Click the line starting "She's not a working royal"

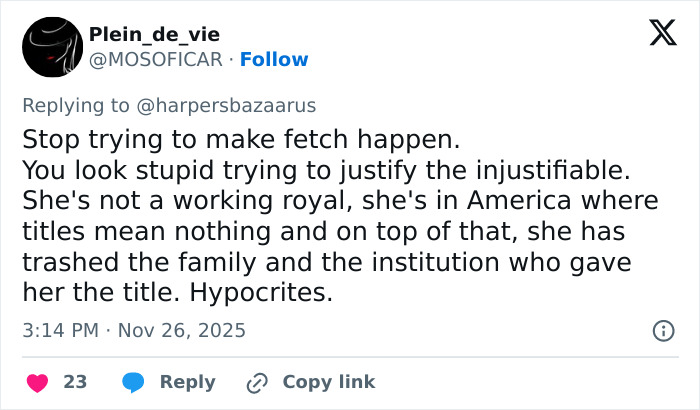340,200
